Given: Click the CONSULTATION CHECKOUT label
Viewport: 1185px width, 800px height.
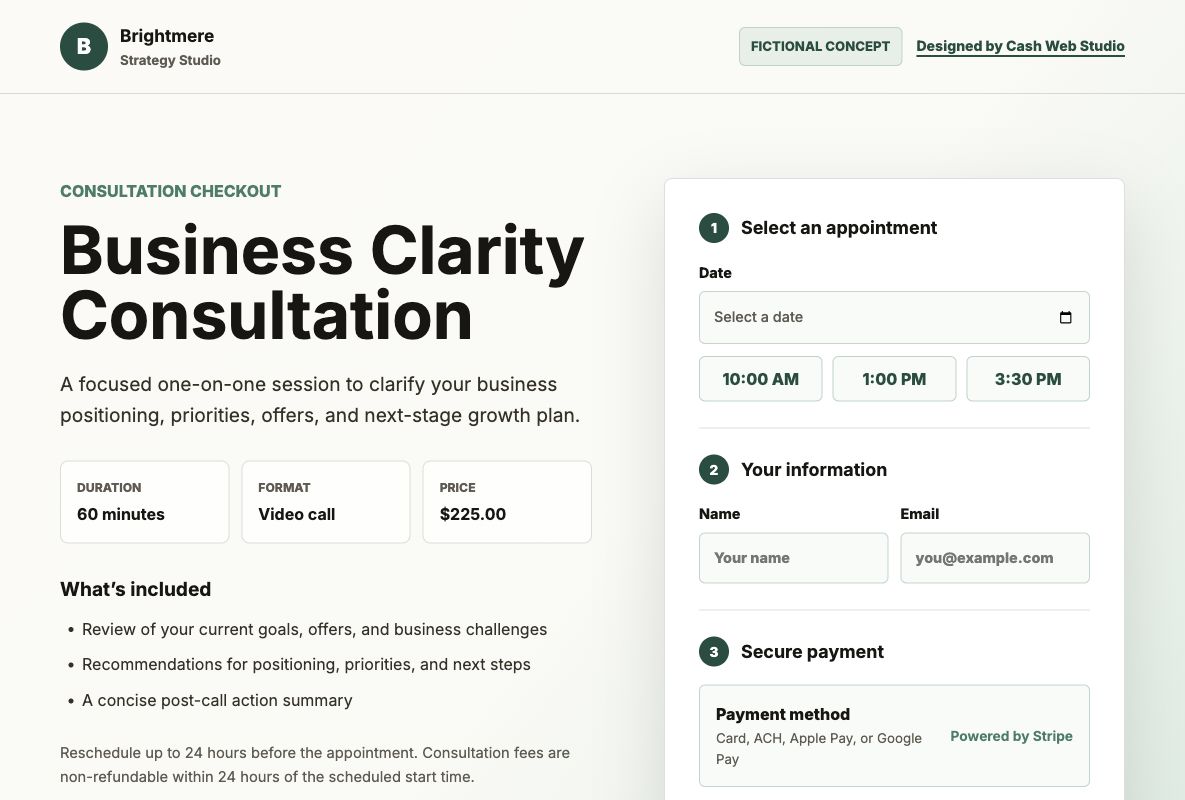Looking at the screenshot, I should (x=171, y=191).
